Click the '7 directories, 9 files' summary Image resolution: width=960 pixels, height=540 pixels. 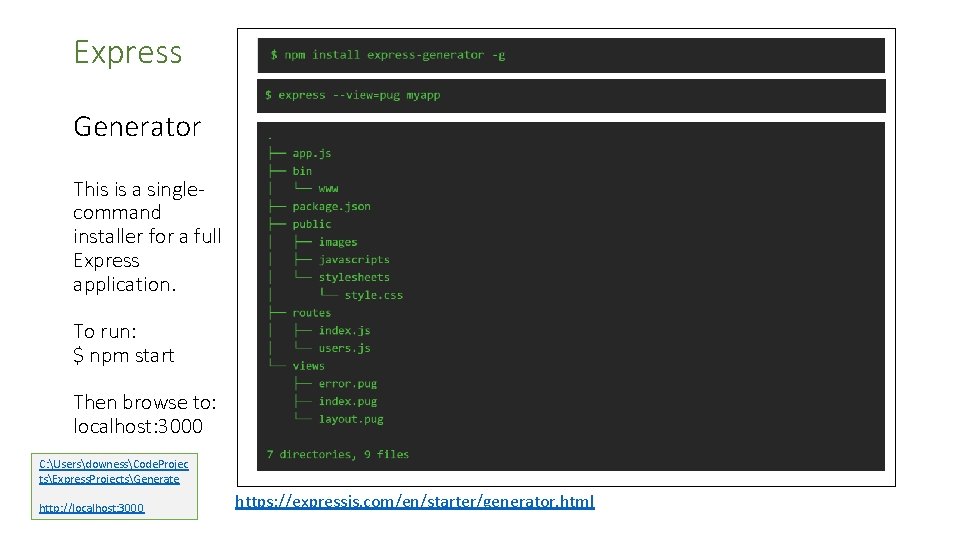tap(337, 454)
